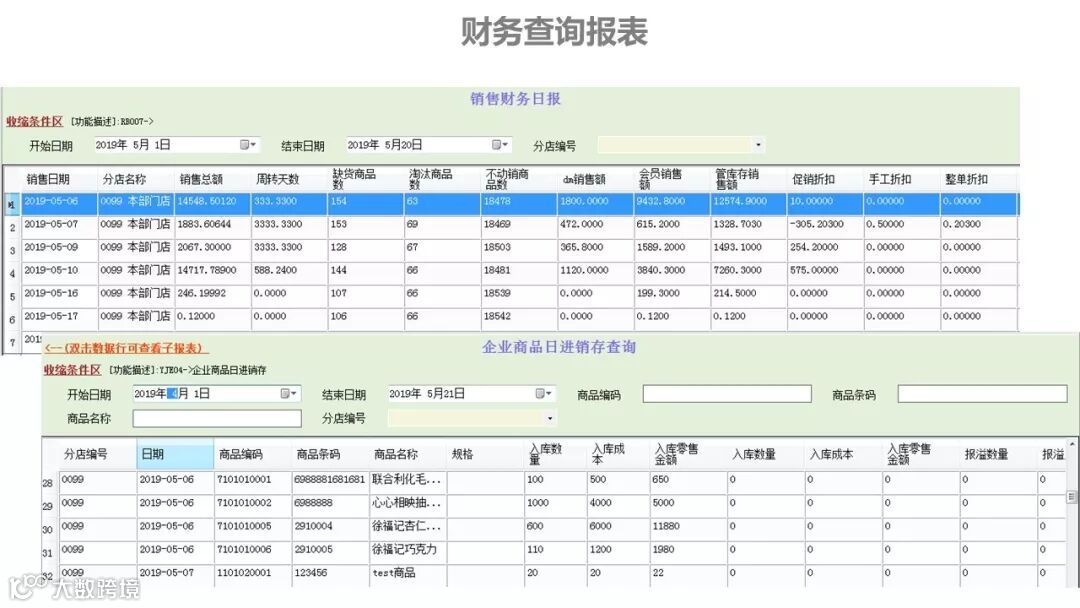Click the cell 588.2400 in 周转天数
This screenshot has width=1080, height=608.
pyautogui.click(x=289, y=271)
